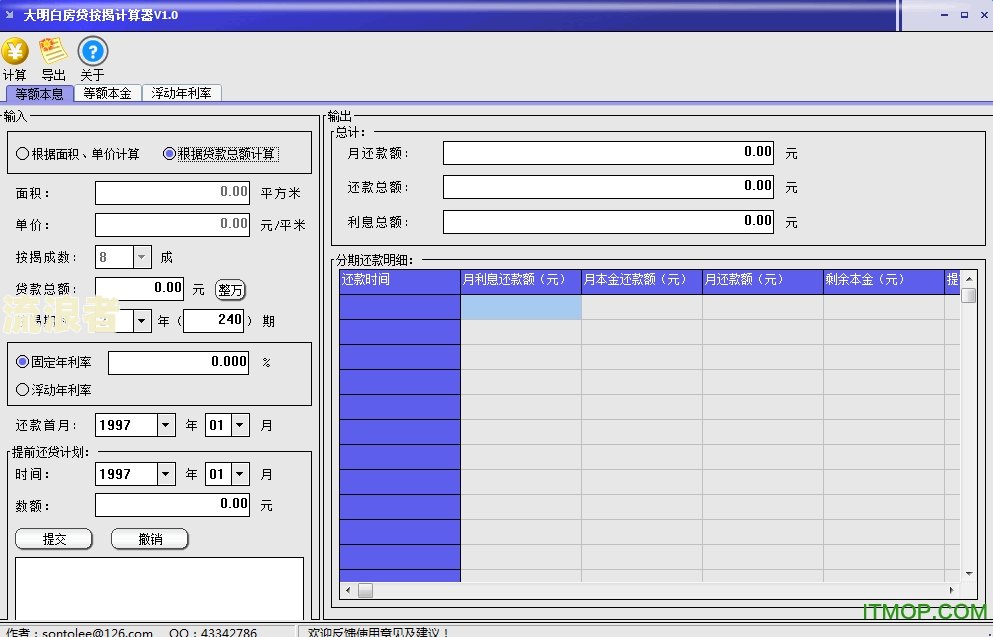Click the 单价 input field

172,224
